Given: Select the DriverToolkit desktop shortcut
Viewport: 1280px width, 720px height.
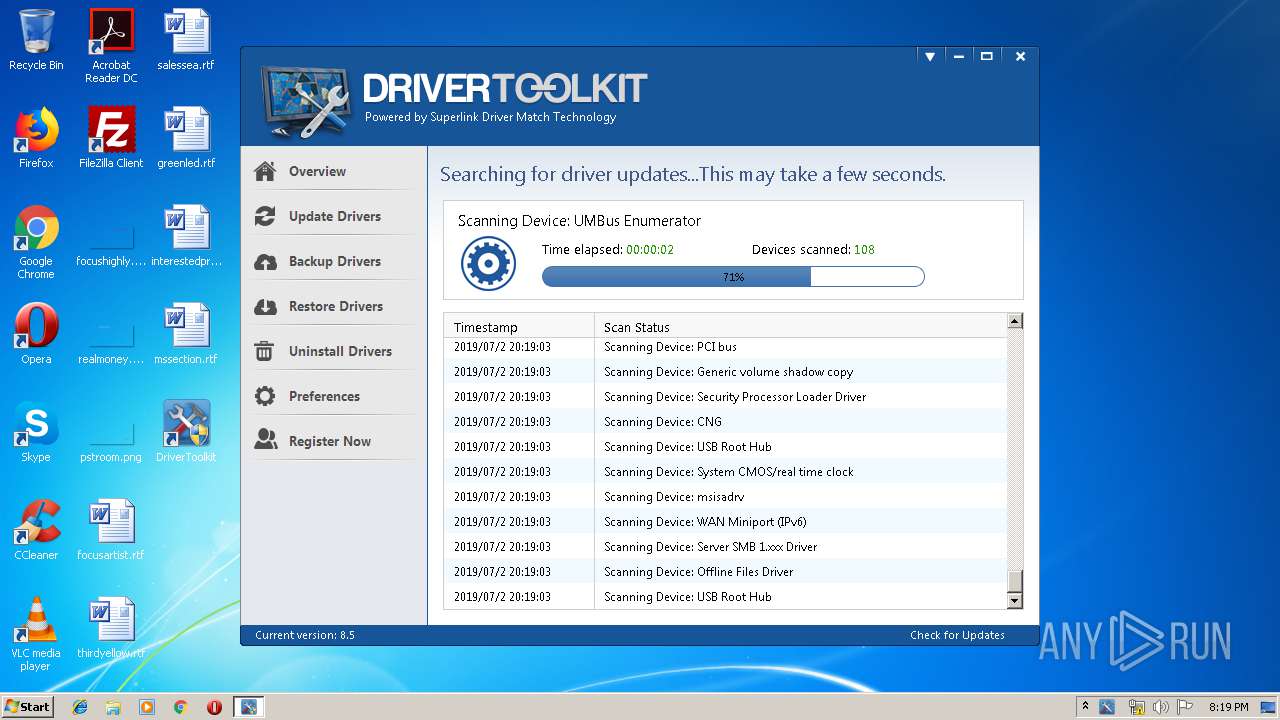Looking at the screenshot, I should [186, 432].
